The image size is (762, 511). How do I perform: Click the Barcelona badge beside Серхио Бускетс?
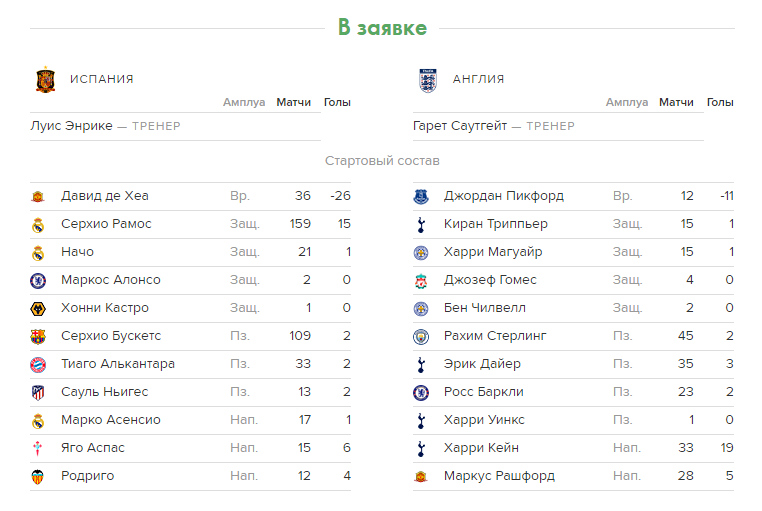point(38,337)
